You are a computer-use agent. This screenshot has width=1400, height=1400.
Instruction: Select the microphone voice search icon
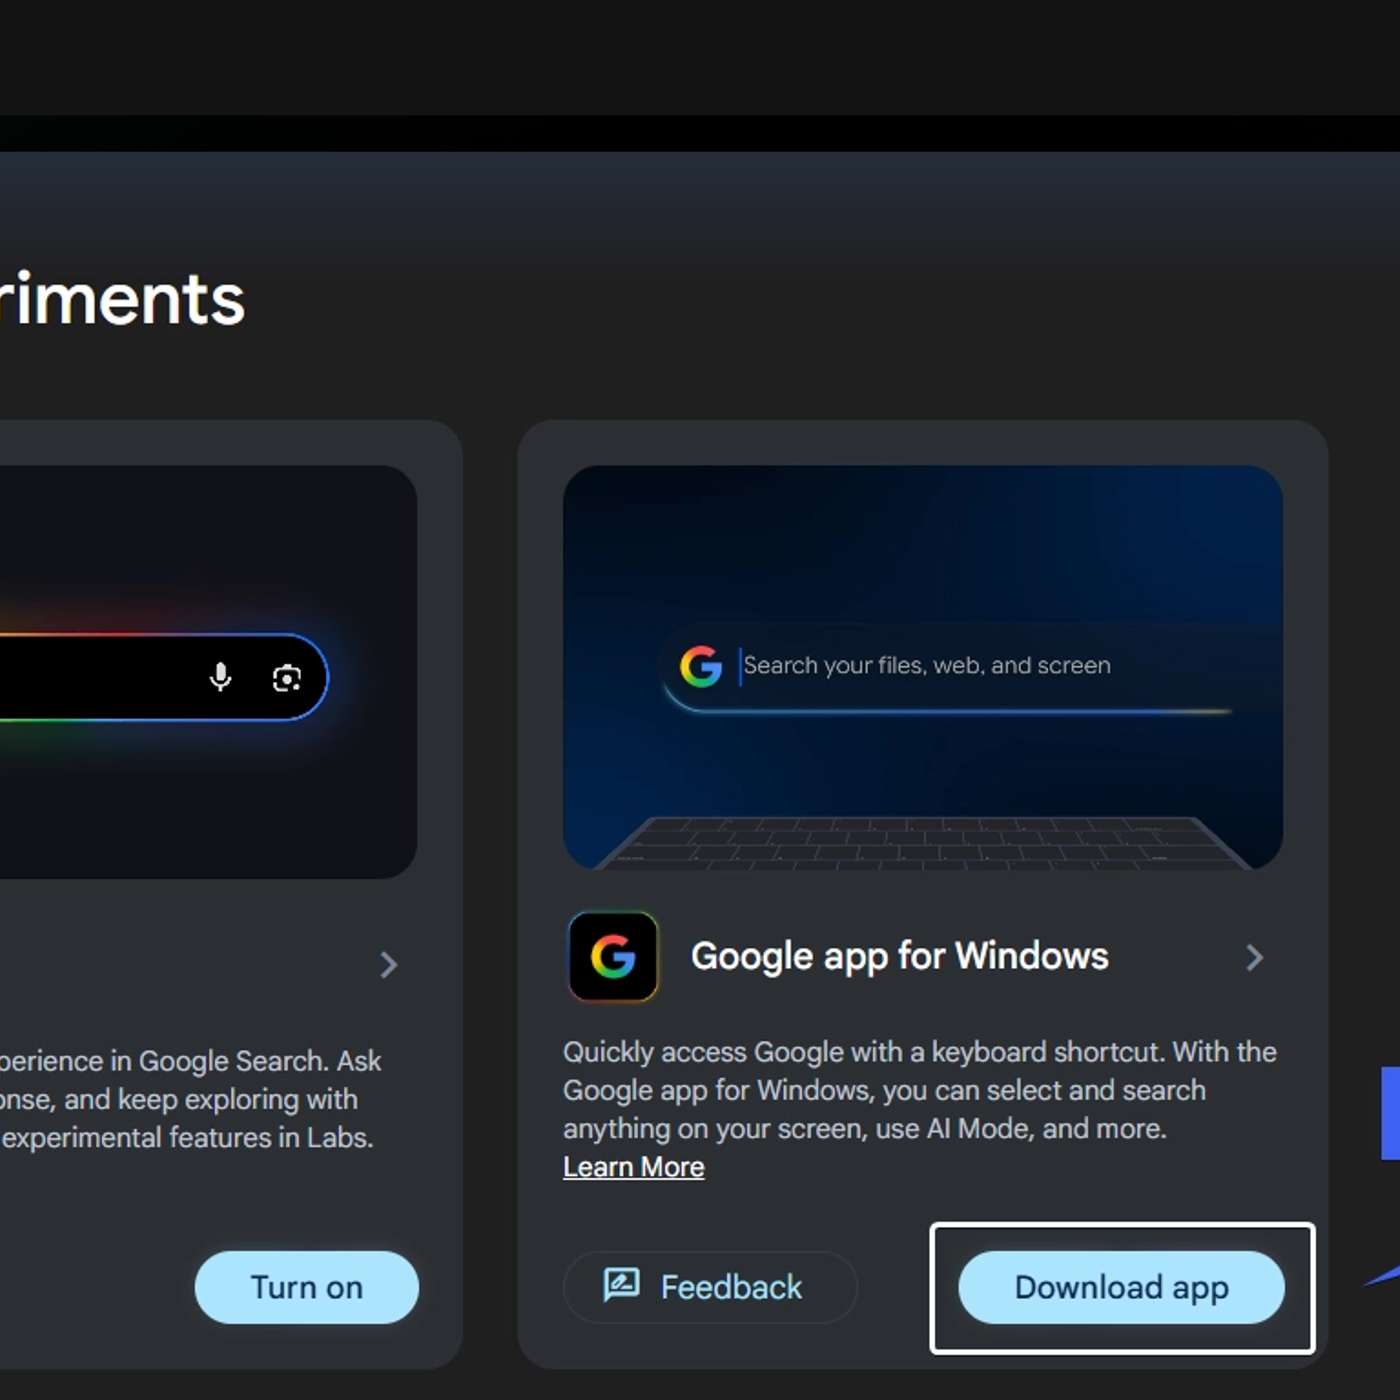(x=219, y=677)
